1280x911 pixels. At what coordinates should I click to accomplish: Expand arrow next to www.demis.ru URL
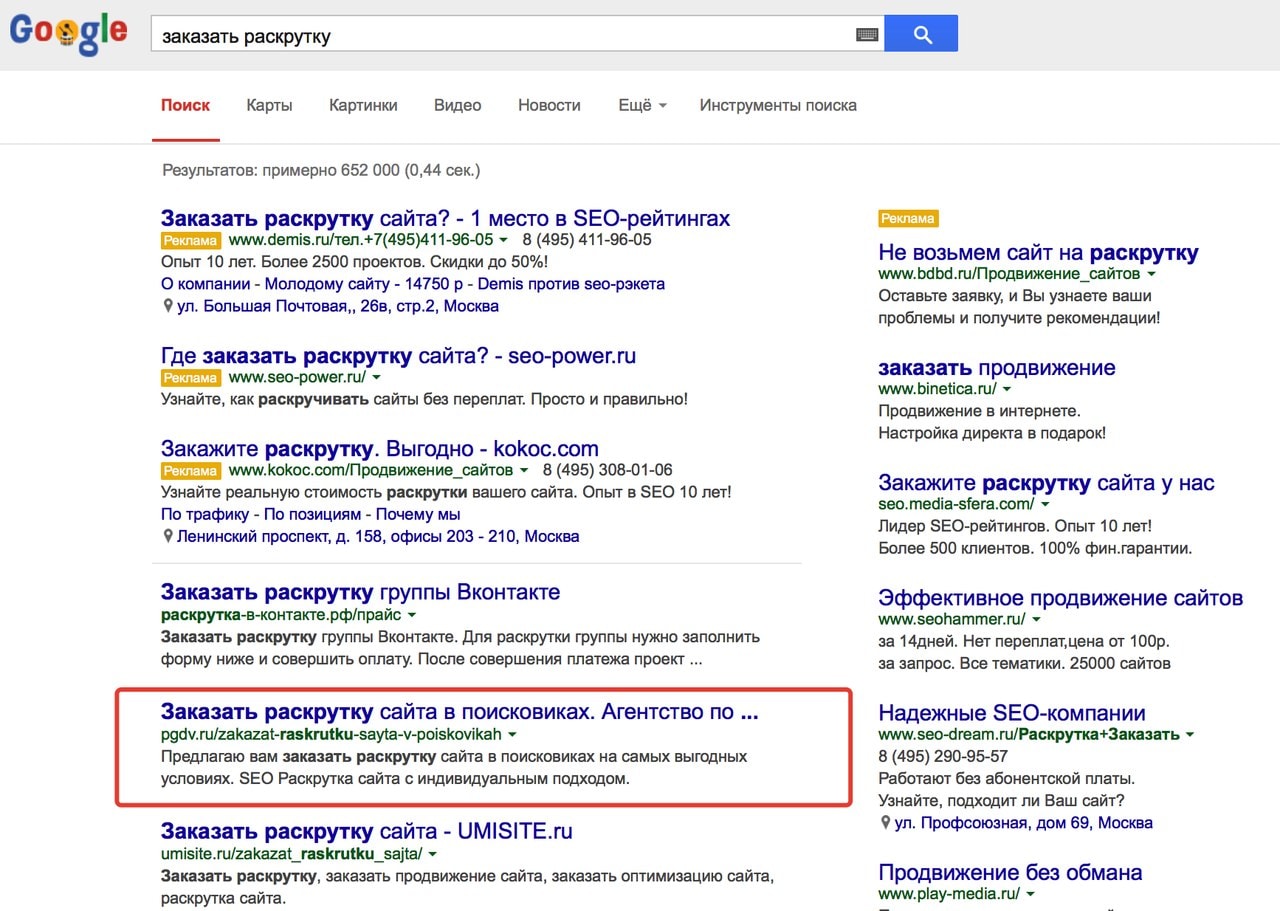coord(503,240)
